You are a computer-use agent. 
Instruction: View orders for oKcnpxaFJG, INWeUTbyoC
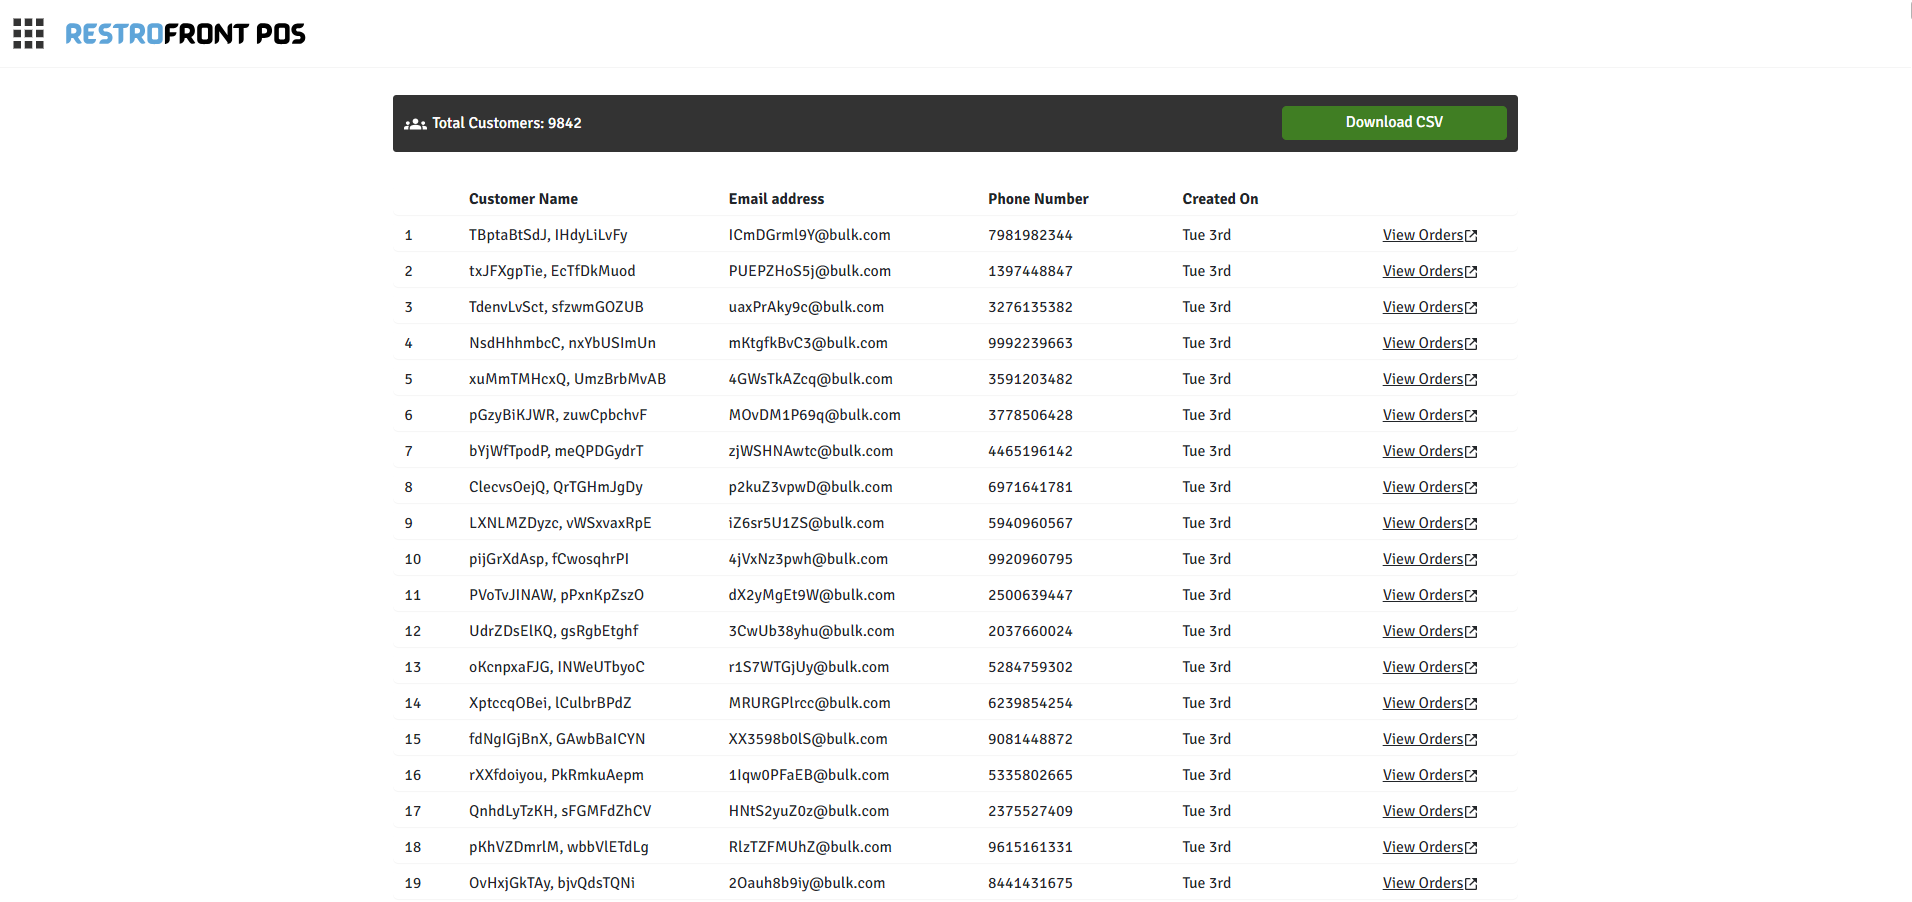click(1430, 667)
